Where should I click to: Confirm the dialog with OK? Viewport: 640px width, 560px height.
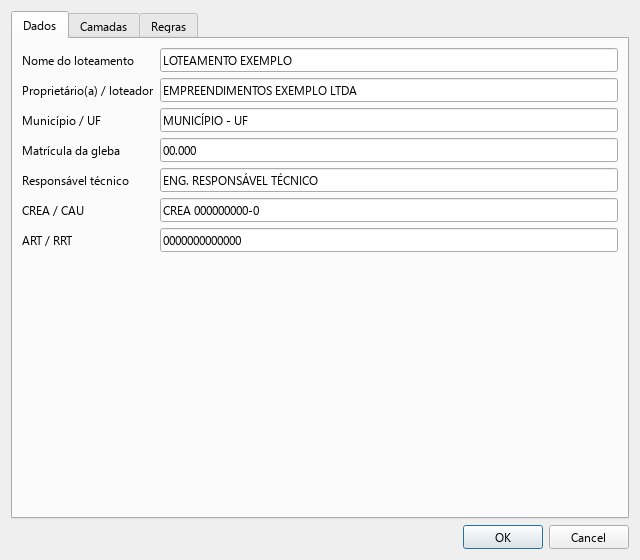click(x=503, y=537)
